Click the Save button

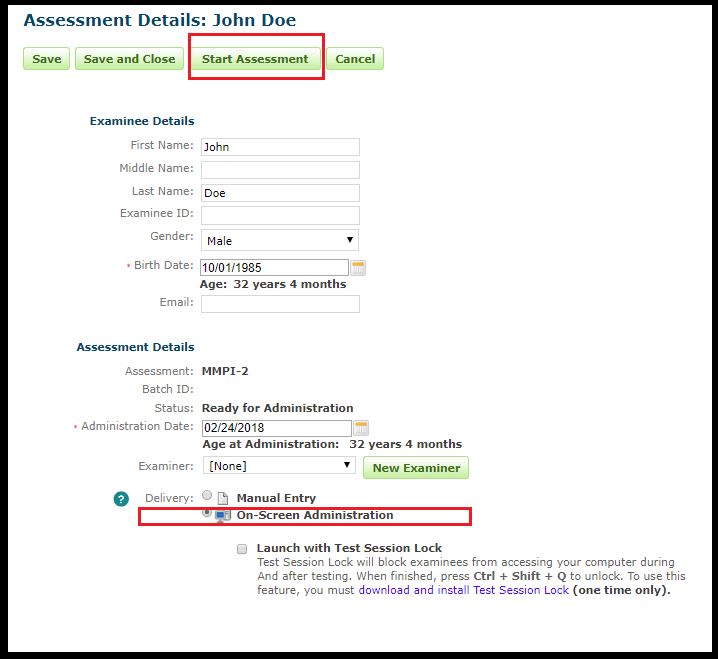click(46, 59)
